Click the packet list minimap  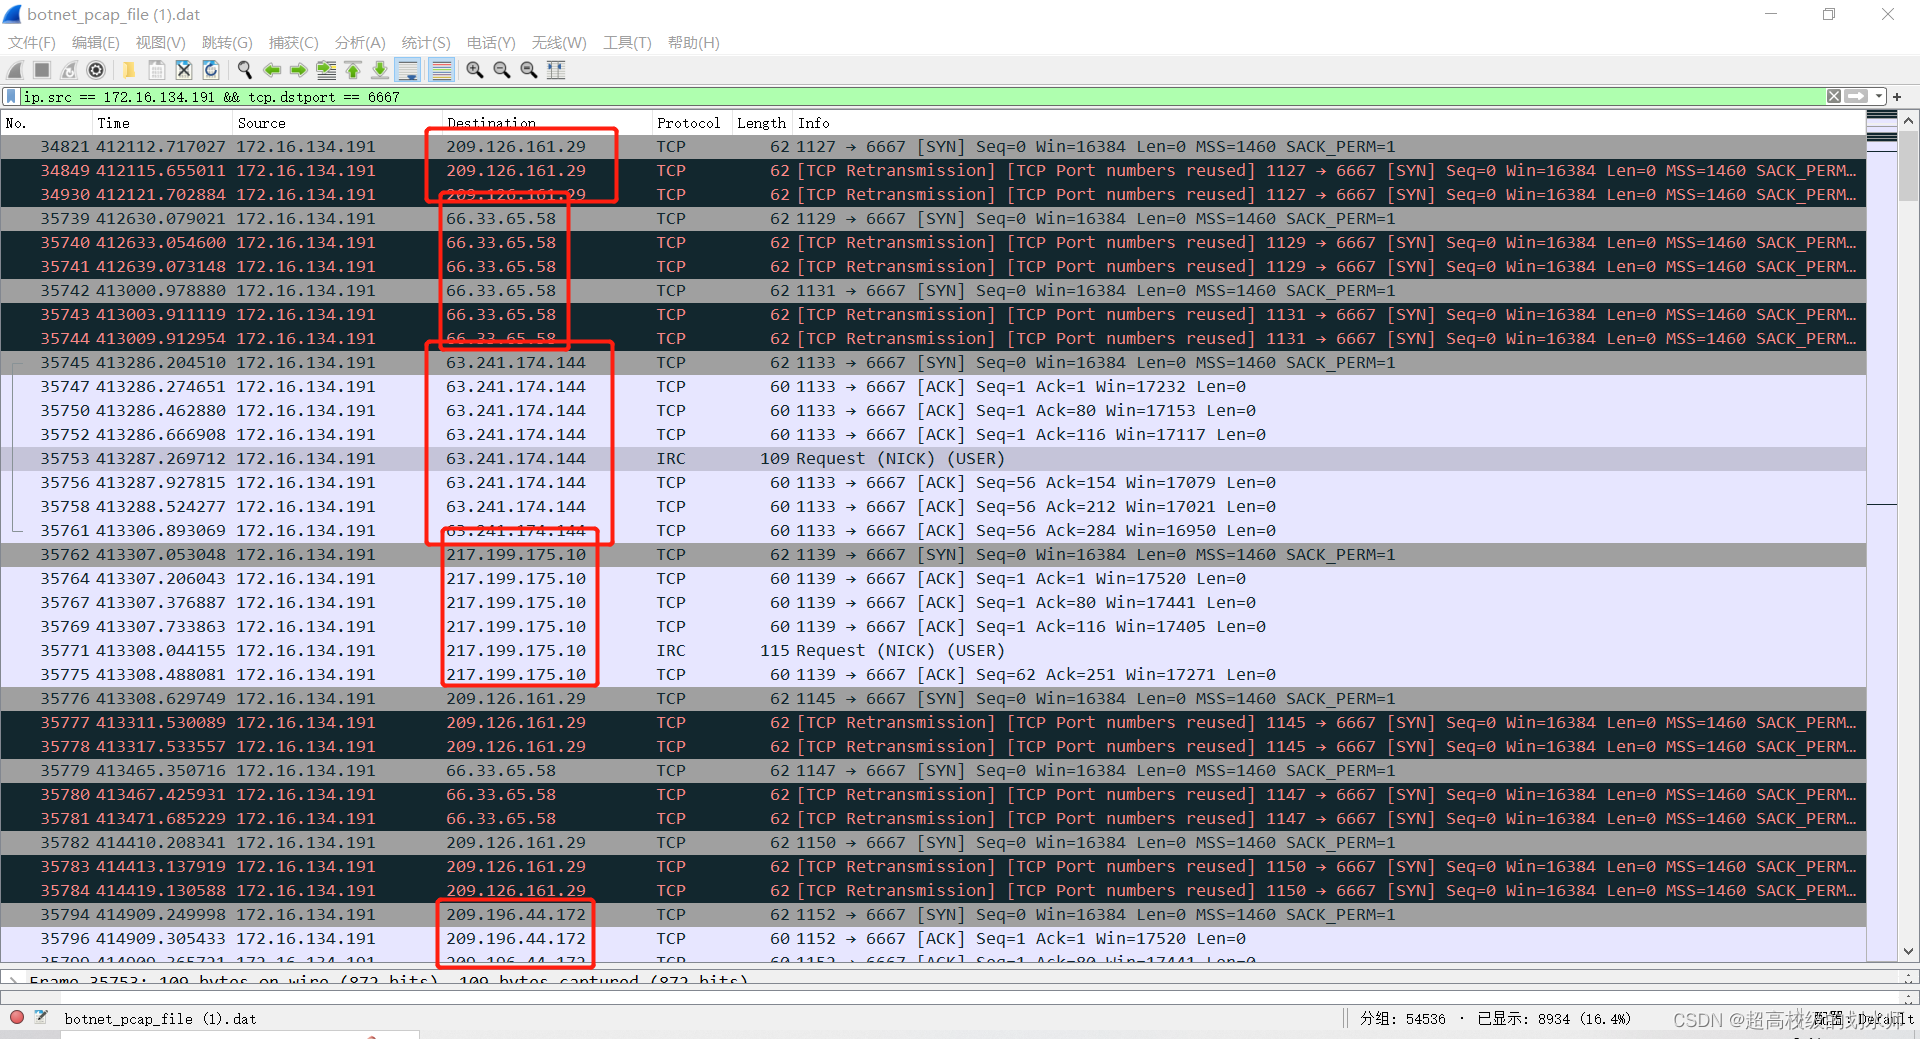1882,537
